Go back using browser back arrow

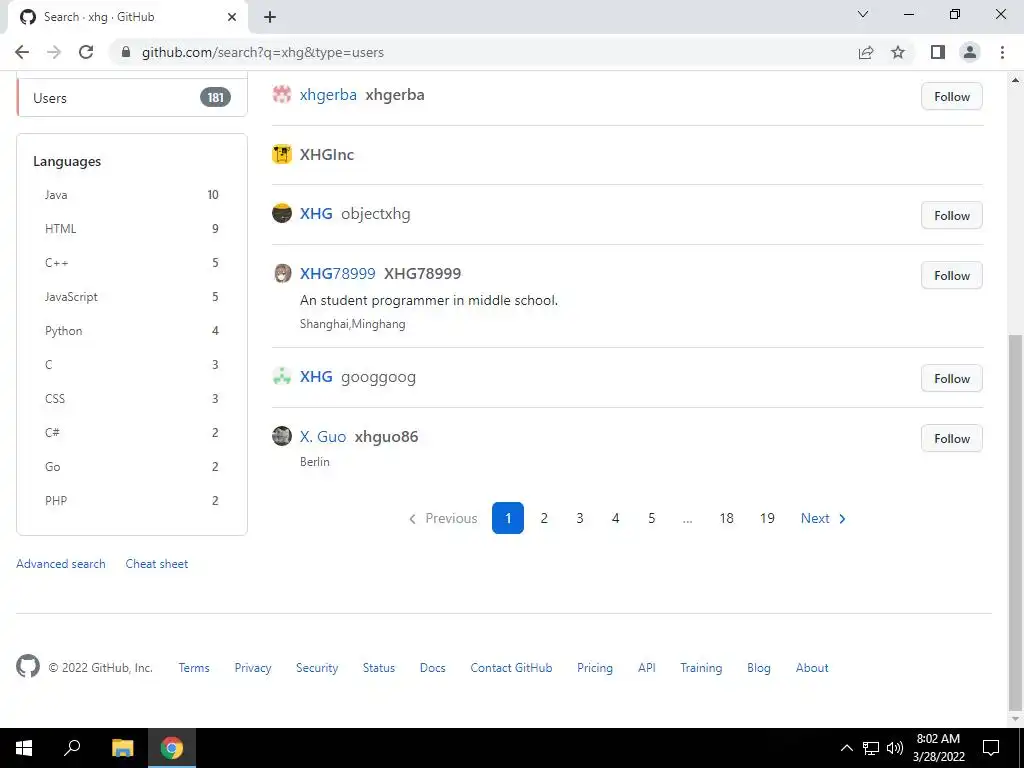[22, 52]
